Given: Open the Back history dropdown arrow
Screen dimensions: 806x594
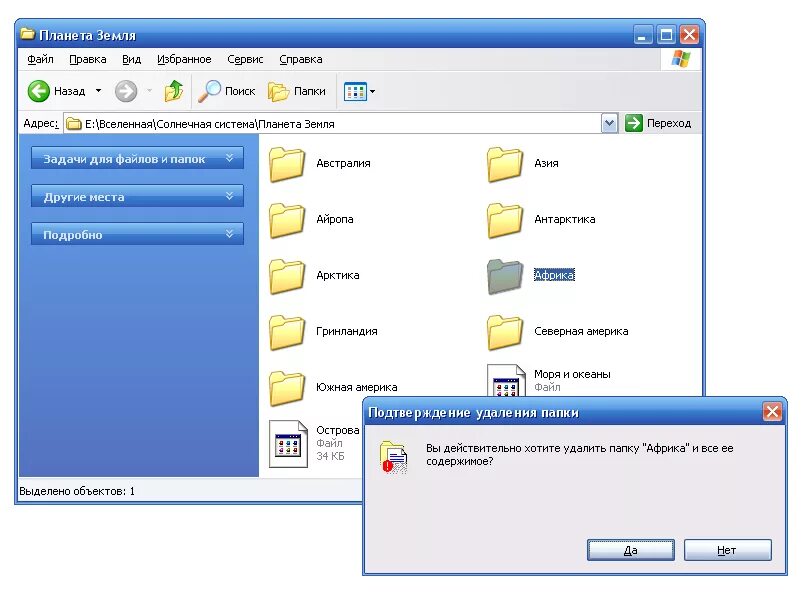Looking at the screenshot, I should click(x=98, y=91).
